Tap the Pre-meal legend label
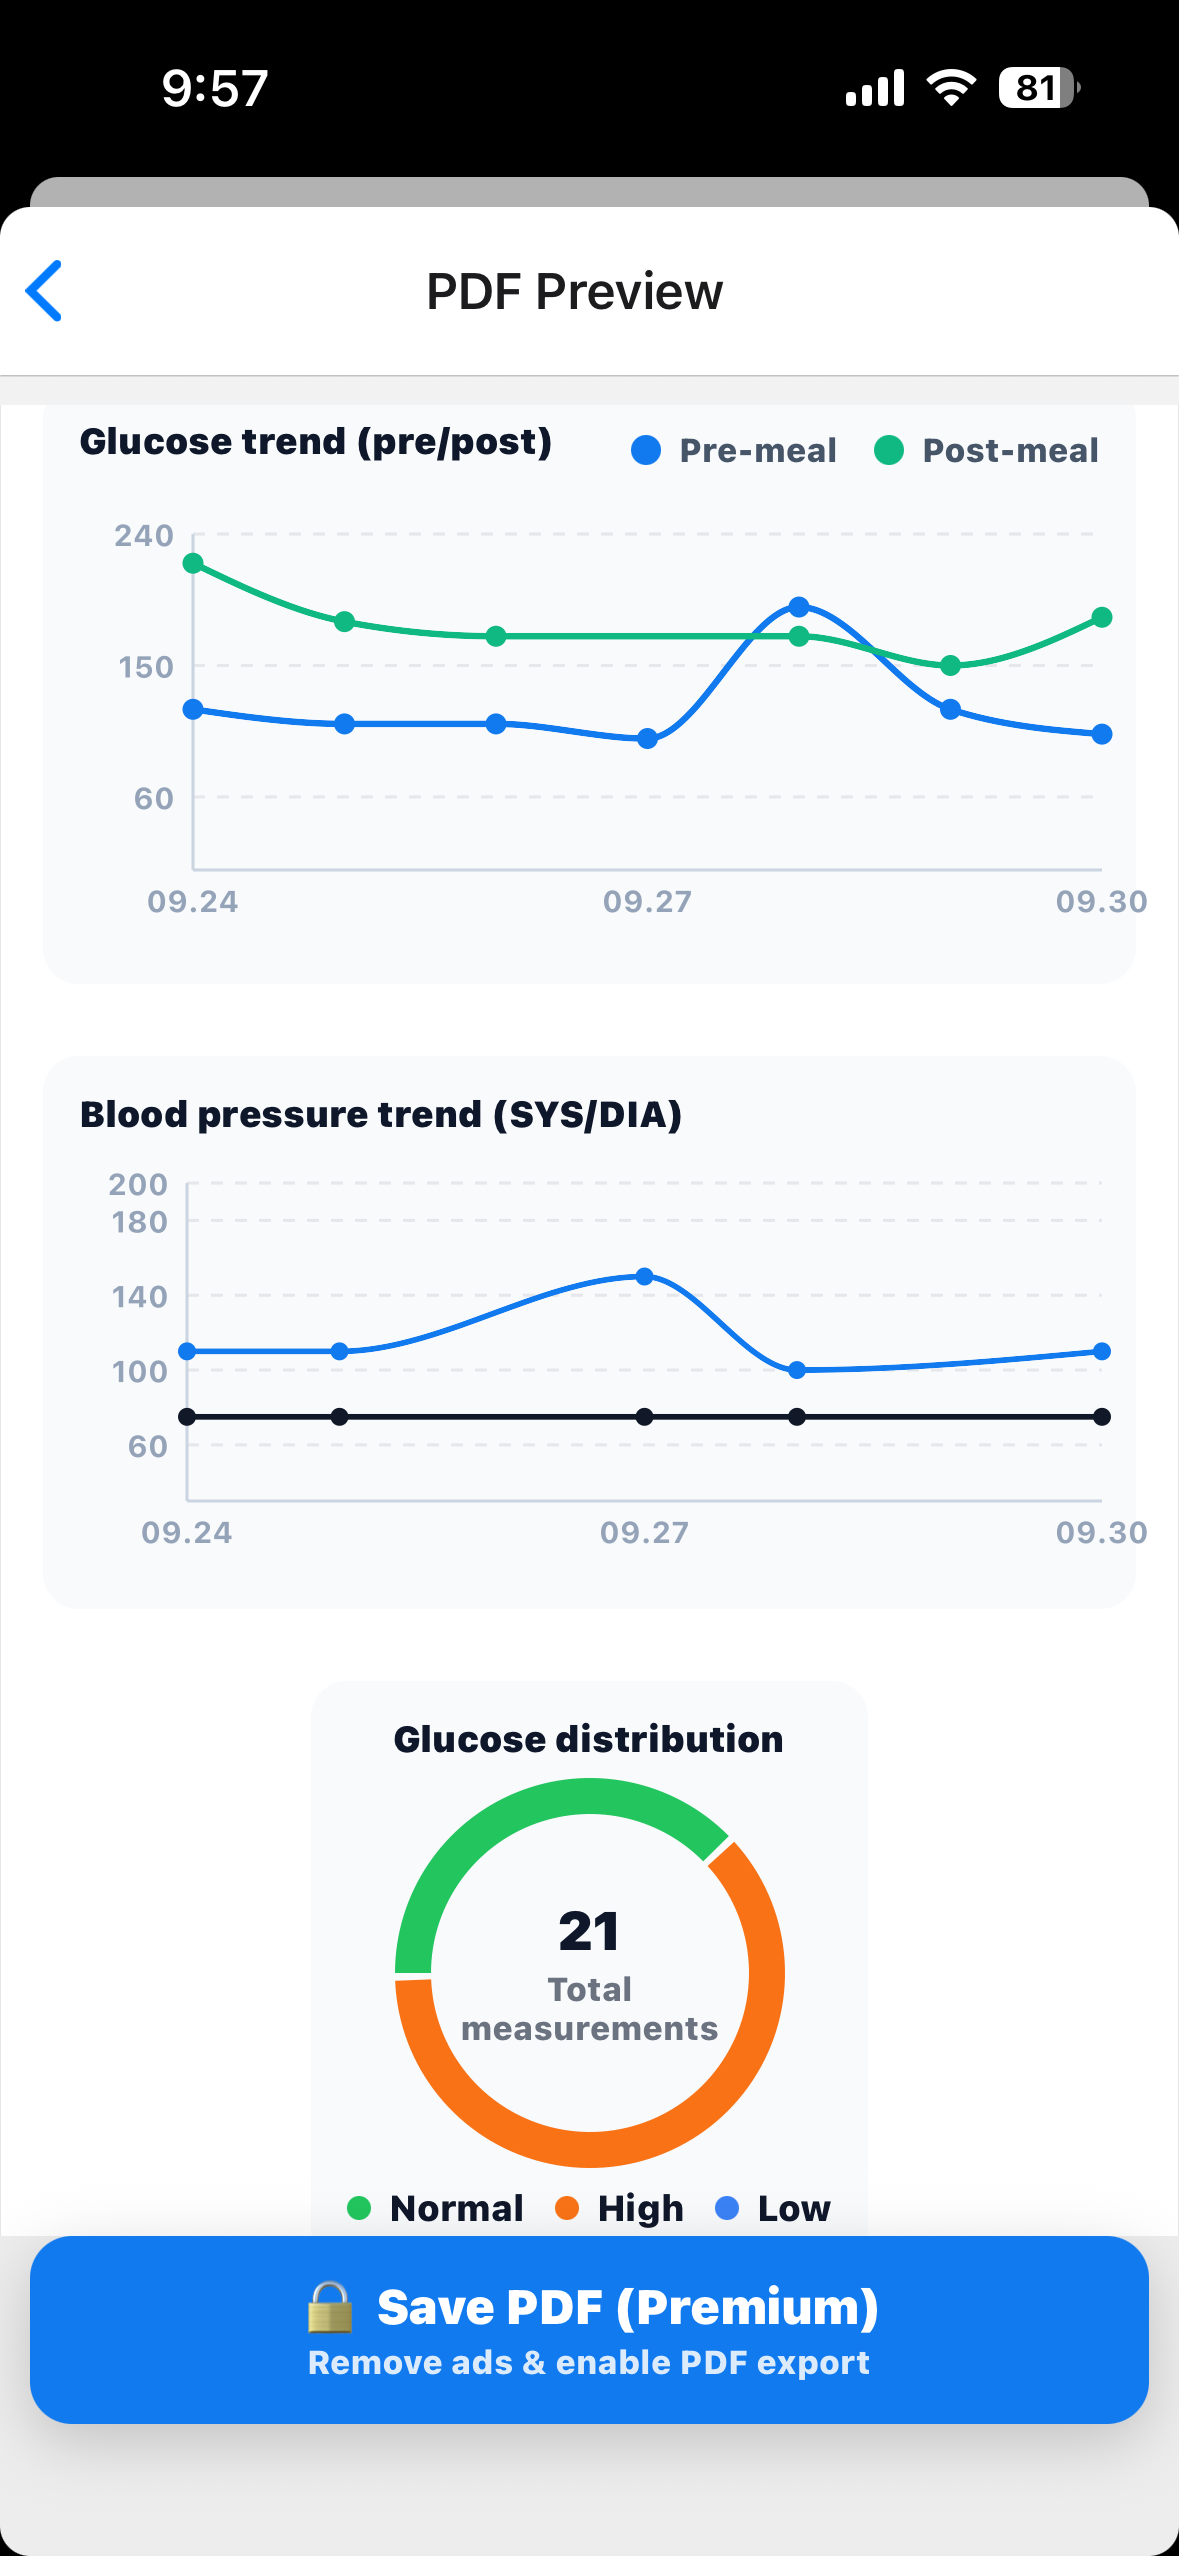1179x2556 pixels. click(x=758, y=451)
